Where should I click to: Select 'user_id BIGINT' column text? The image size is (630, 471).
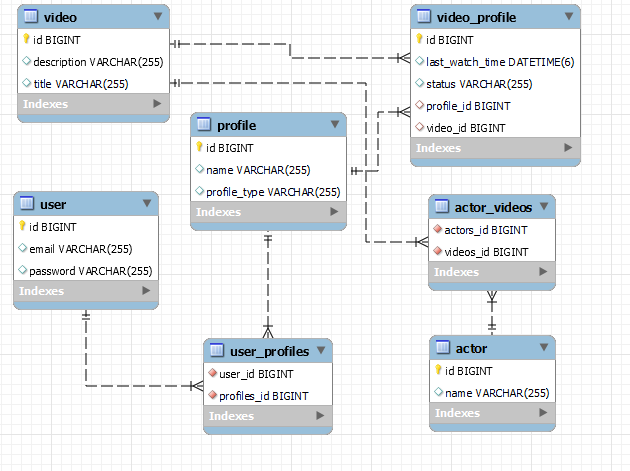pyautogui.click(x=256, y=374)
